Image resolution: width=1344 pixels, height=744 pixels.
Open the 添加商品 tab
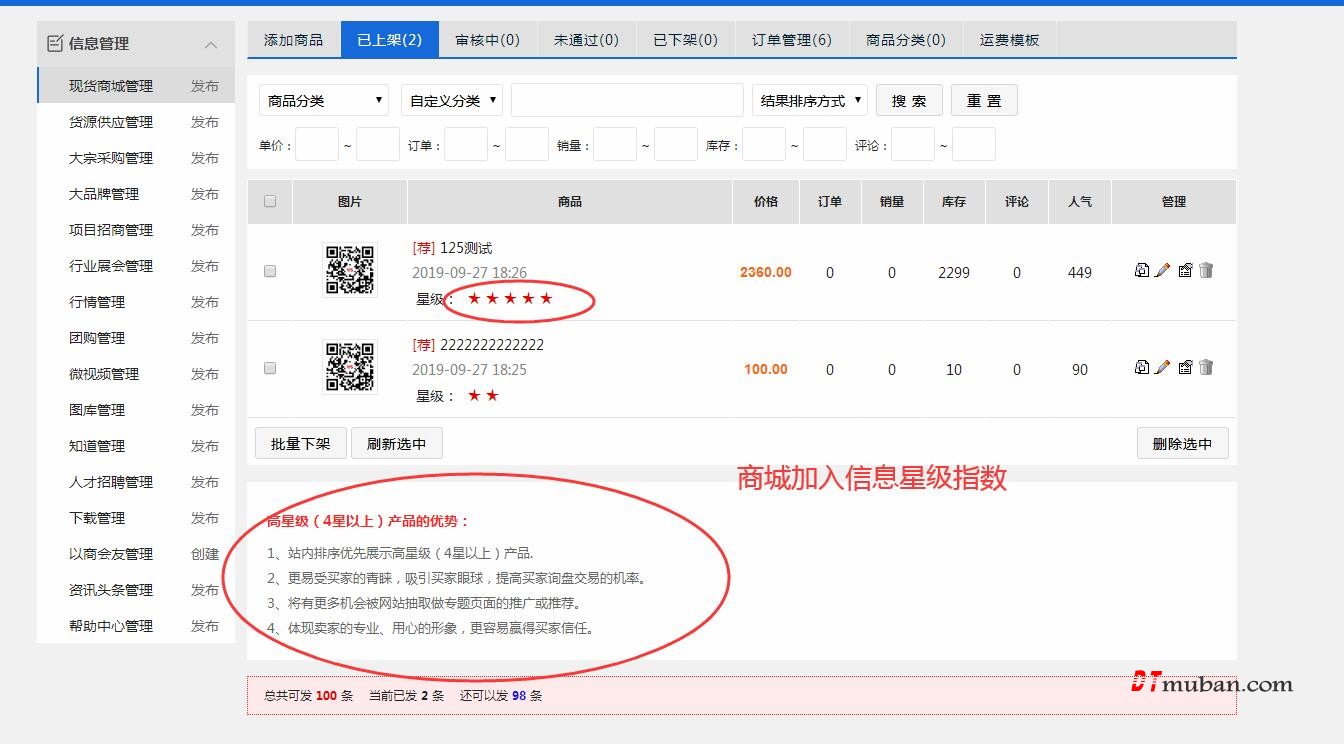pyautogui.click(x=293, y=40)
